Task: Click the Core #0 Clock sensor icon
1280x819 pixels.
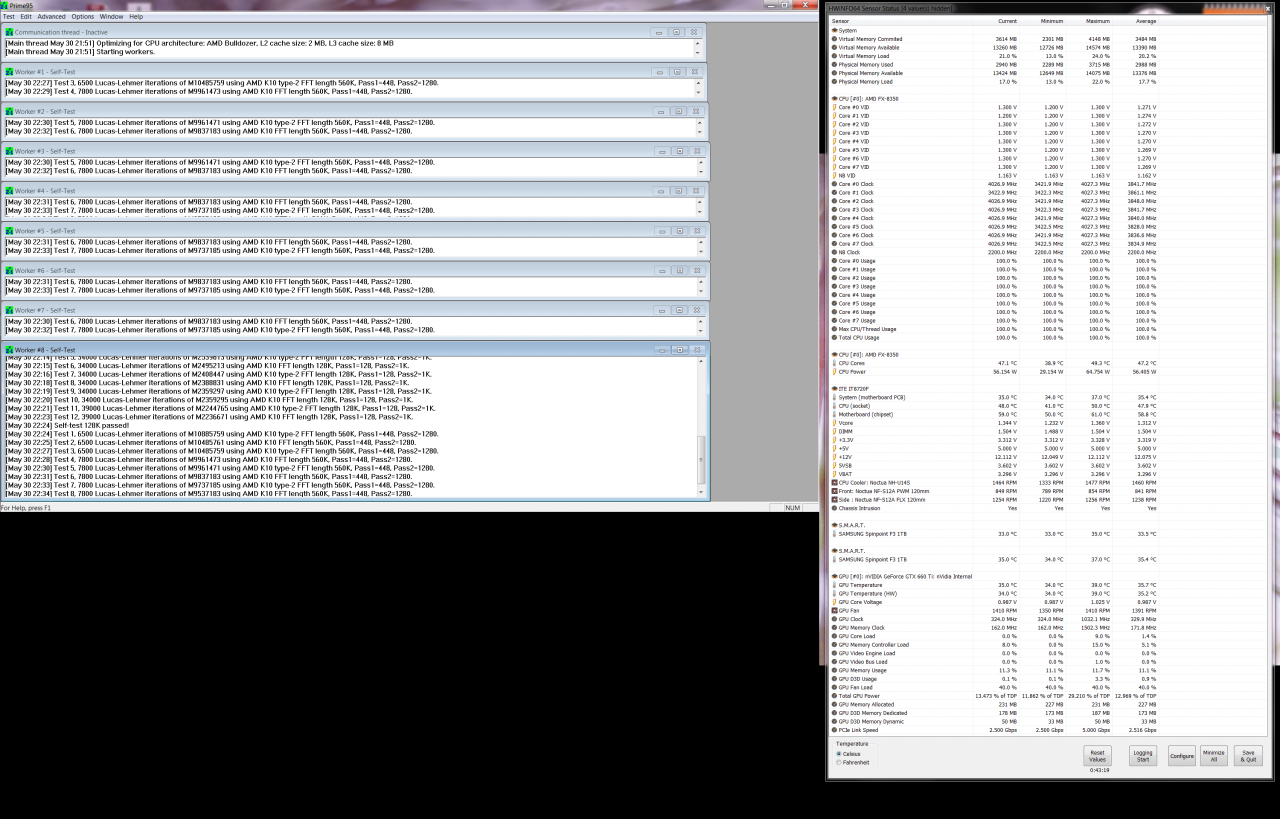Action: (835, 184)
